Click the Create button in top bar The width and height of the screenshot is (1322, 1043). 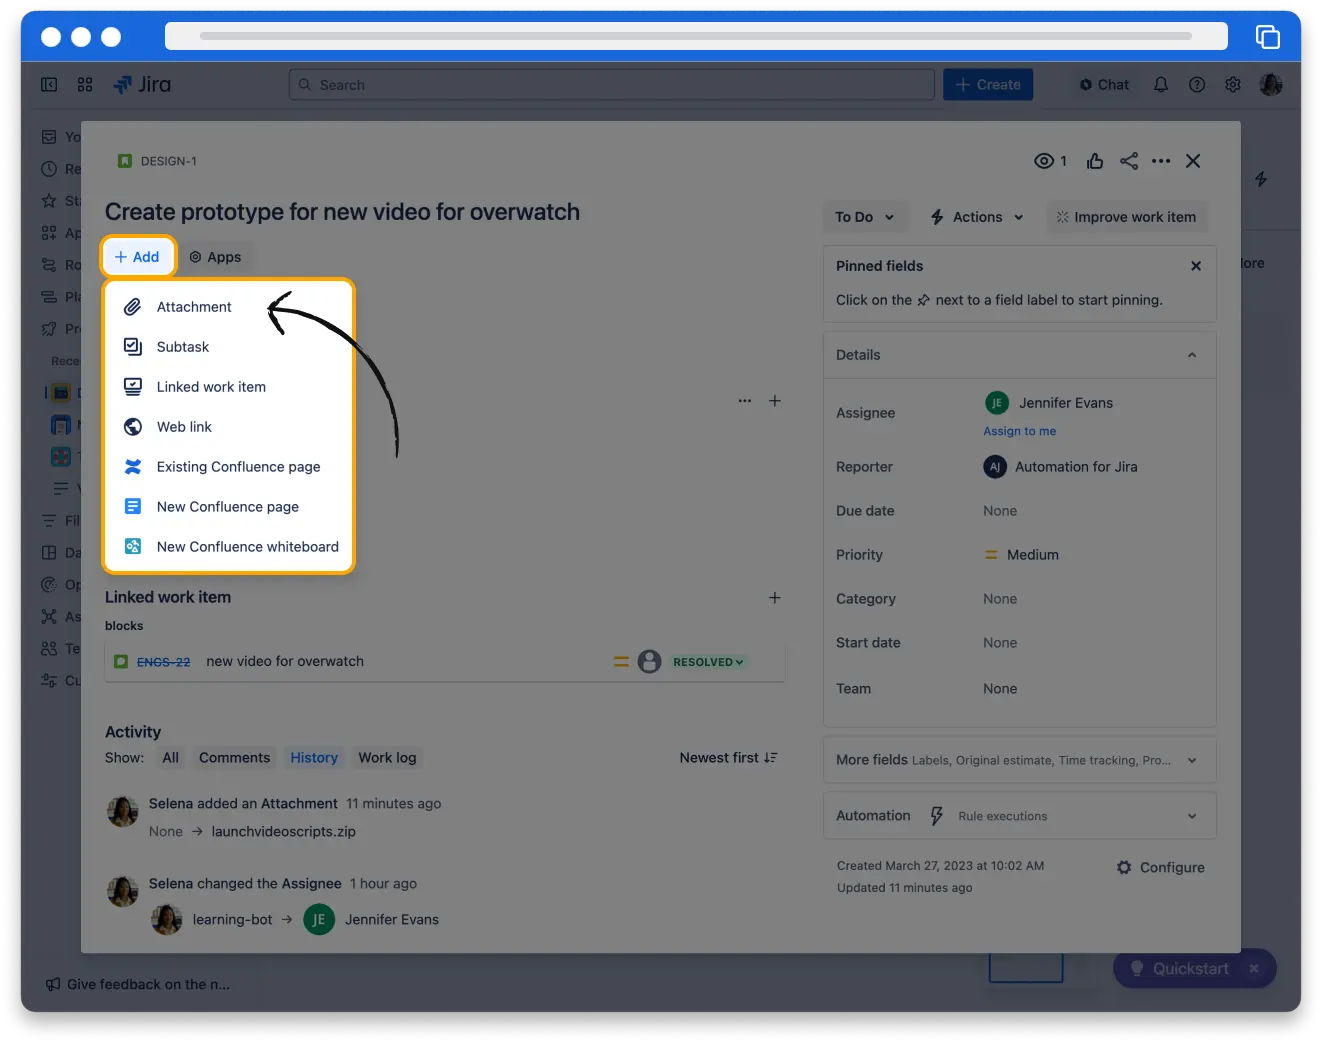pyautogui.click(x=988, y=85)
